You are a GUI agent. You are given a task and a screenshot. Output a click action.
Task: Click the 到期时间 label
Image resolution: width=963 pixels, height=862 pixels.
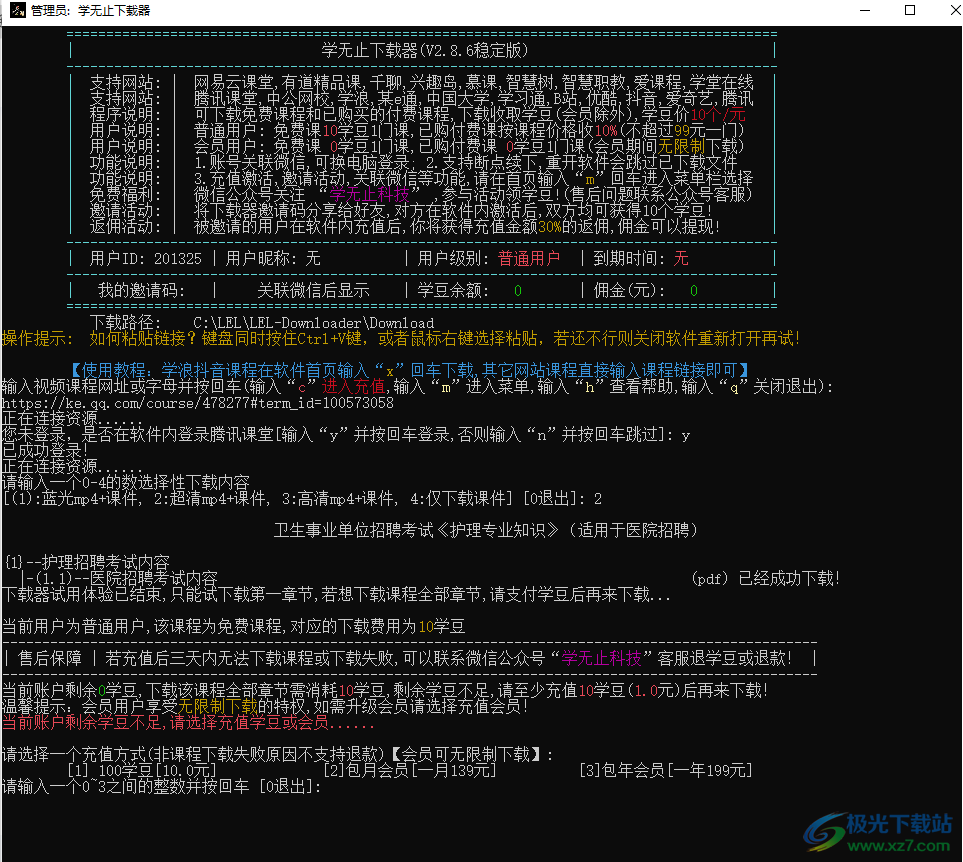click(x=628, y=258)
